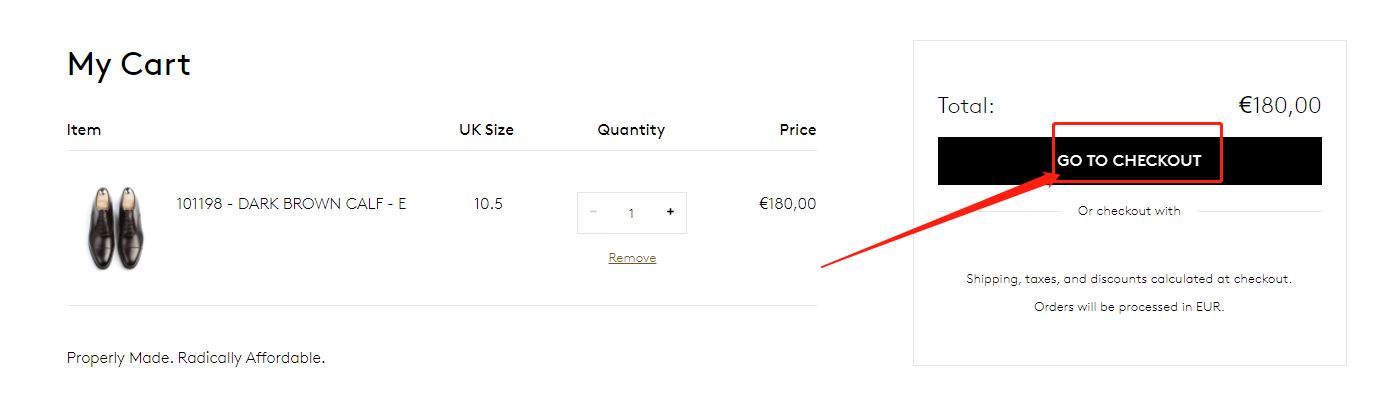Click the Price column header
The height and width of the screenshot is (396, 1377).
tap(798, 130)
